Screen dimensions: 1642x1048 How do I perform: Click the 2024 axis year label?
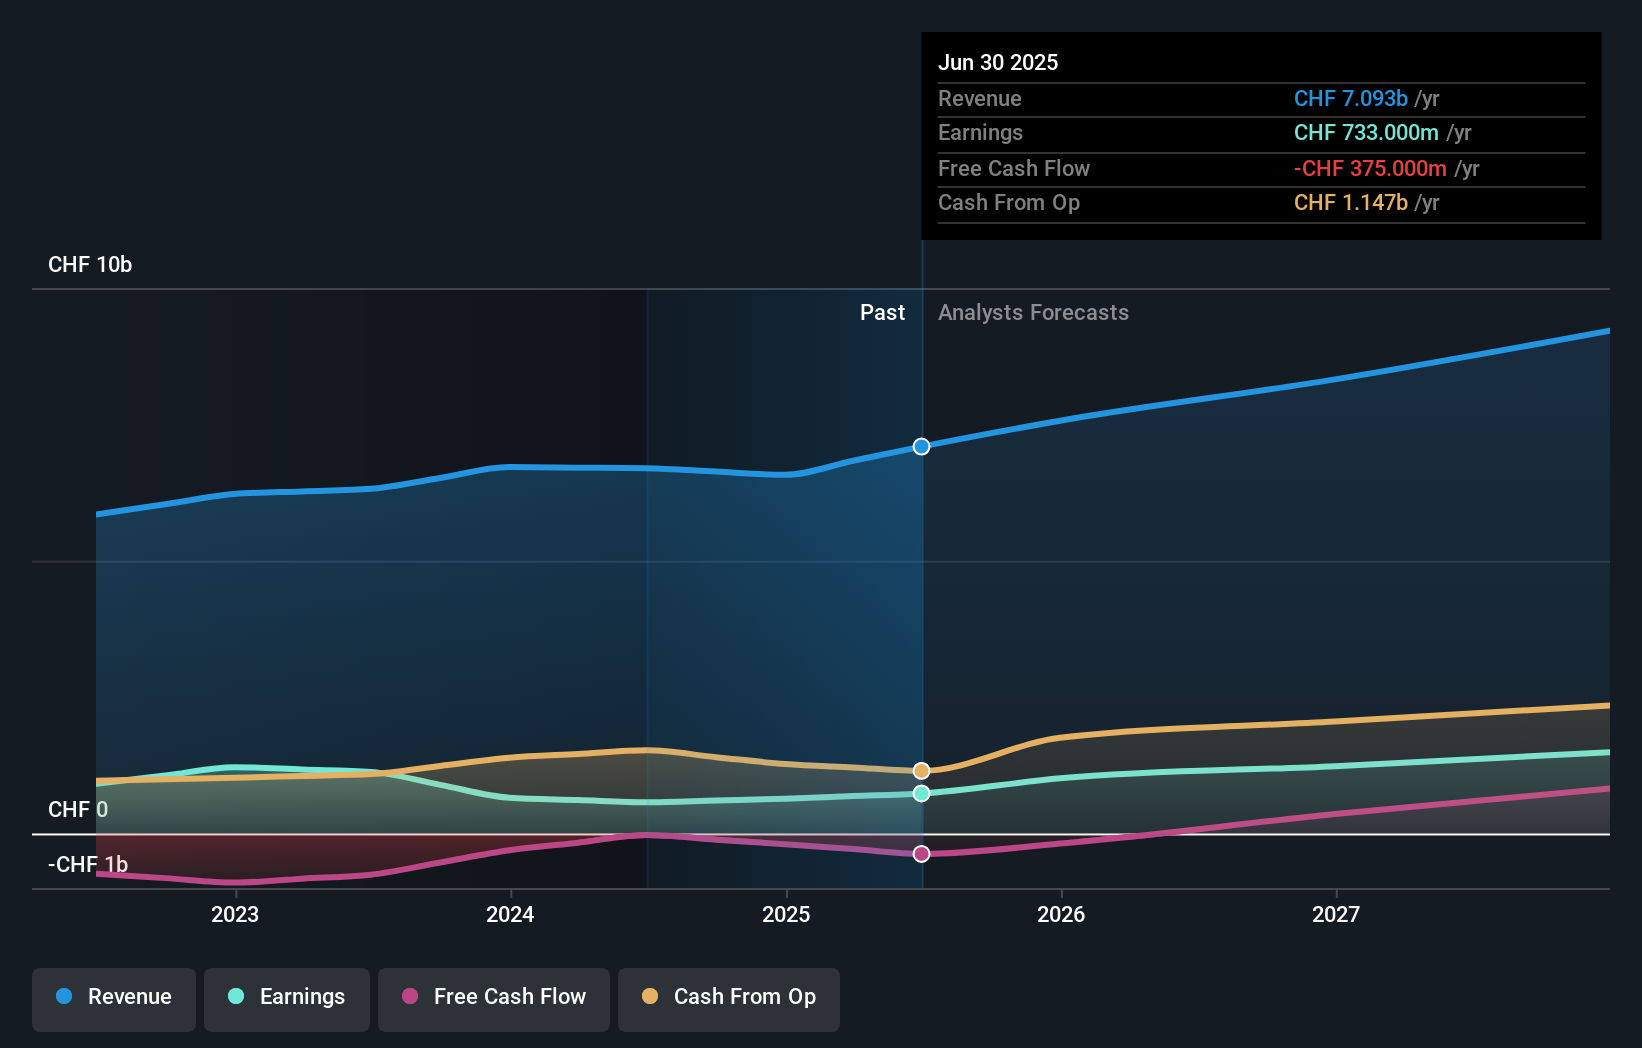click(510, 913)
